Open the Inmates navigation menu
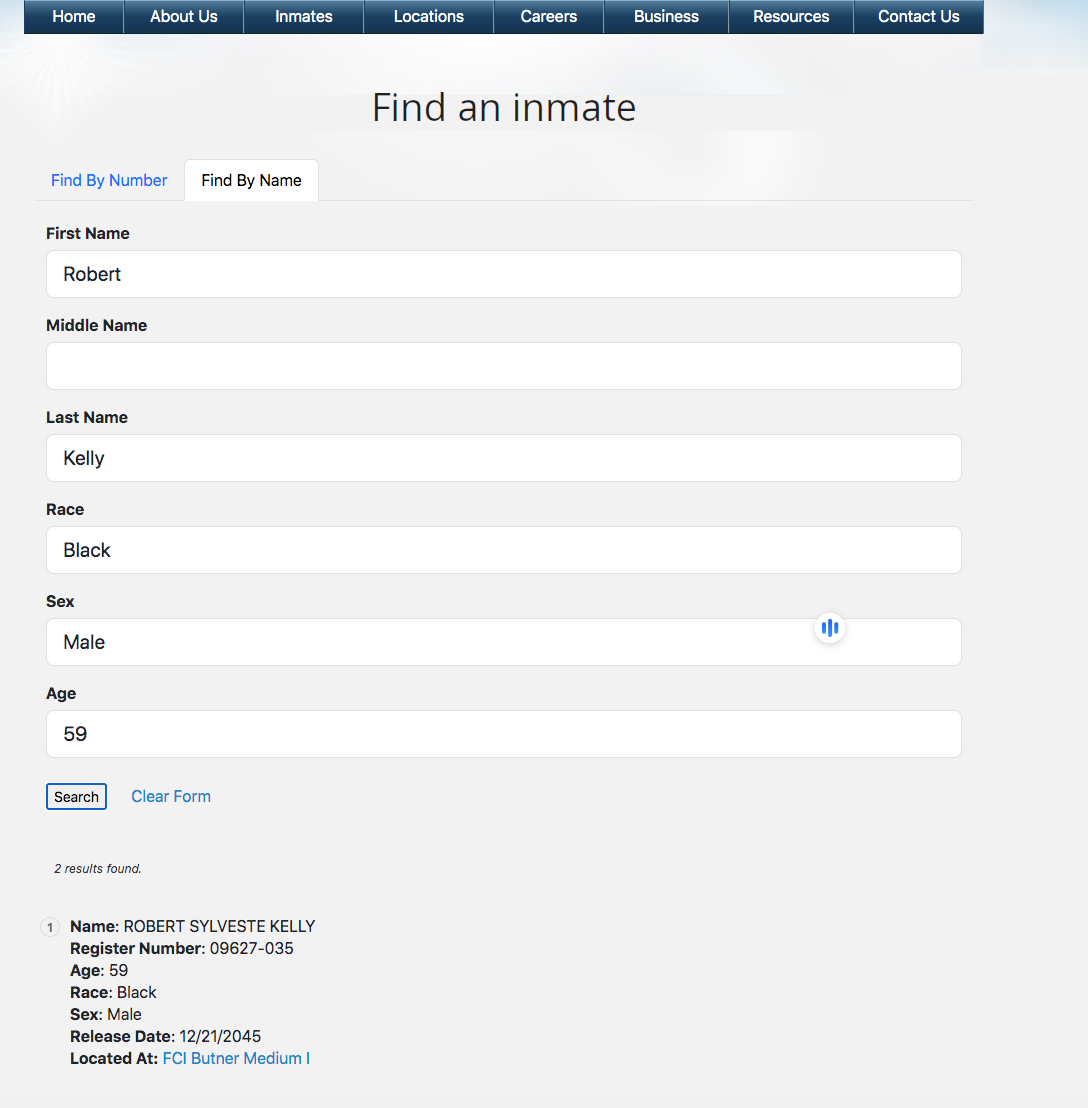This screenshot has height=1108, width=1088. point(304,17)
